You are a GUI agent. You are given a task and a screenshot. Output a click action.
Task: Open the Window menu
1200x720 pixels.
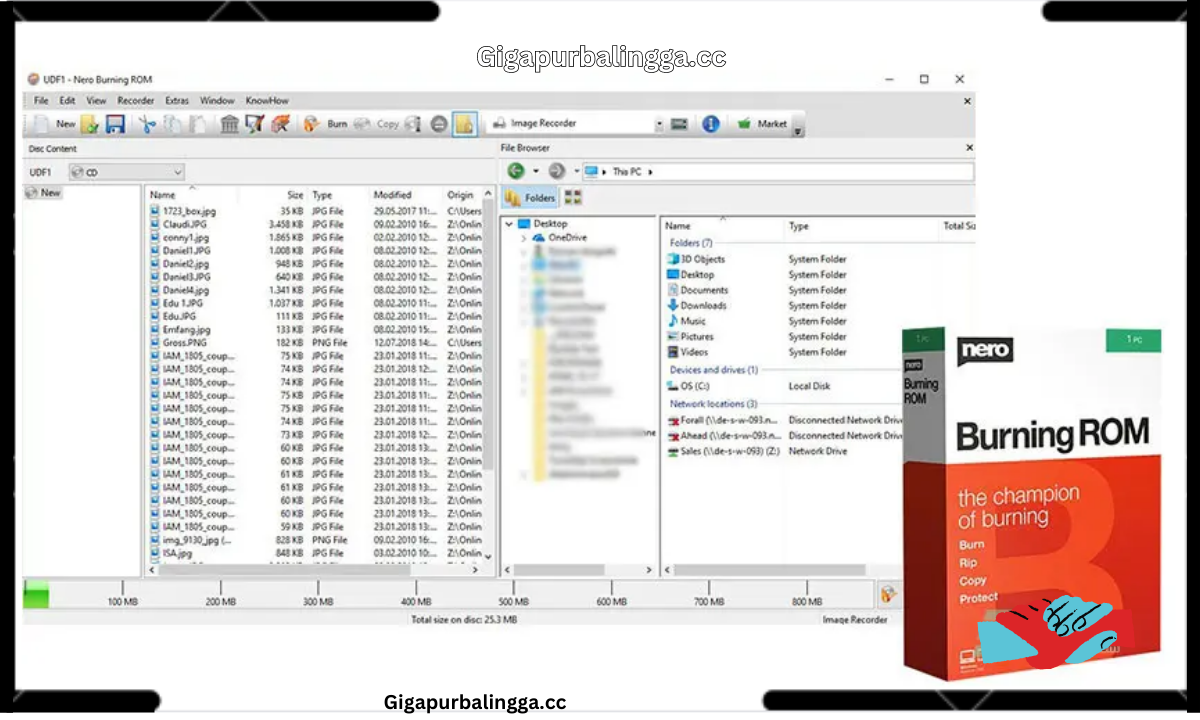217,100
